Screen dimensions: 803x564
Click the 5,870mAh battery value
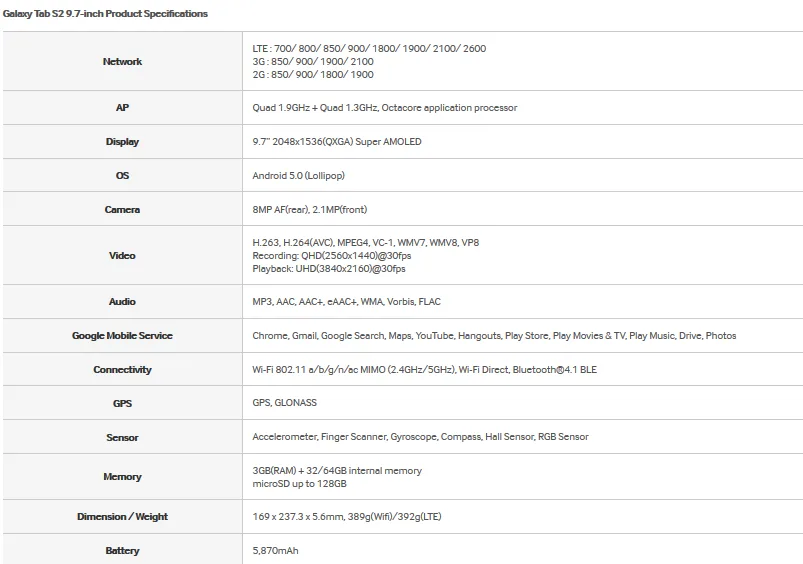click(275, 551)
